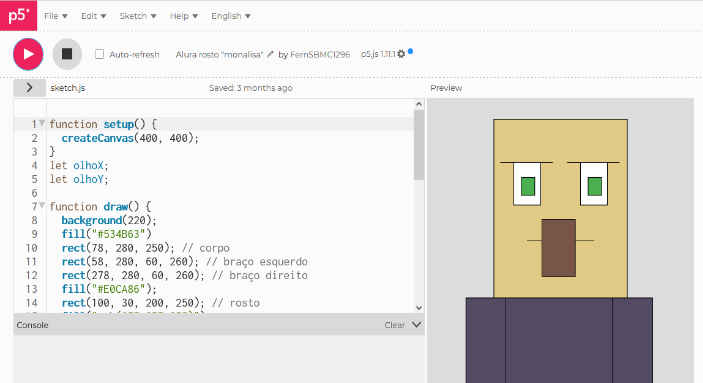Open the File menu
This screenshot has height=383, width=703.
point(56,16)
